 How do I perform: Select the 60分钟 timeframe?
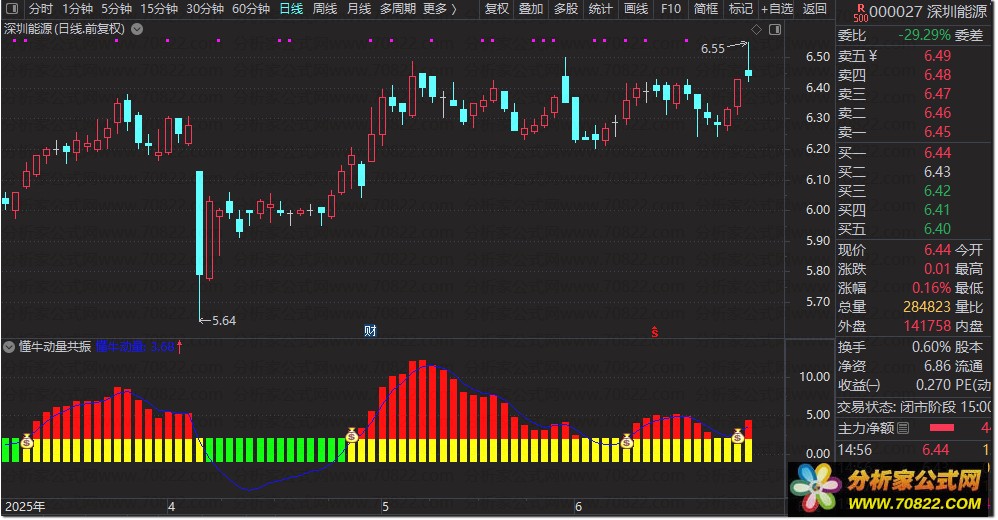[251, 9]
